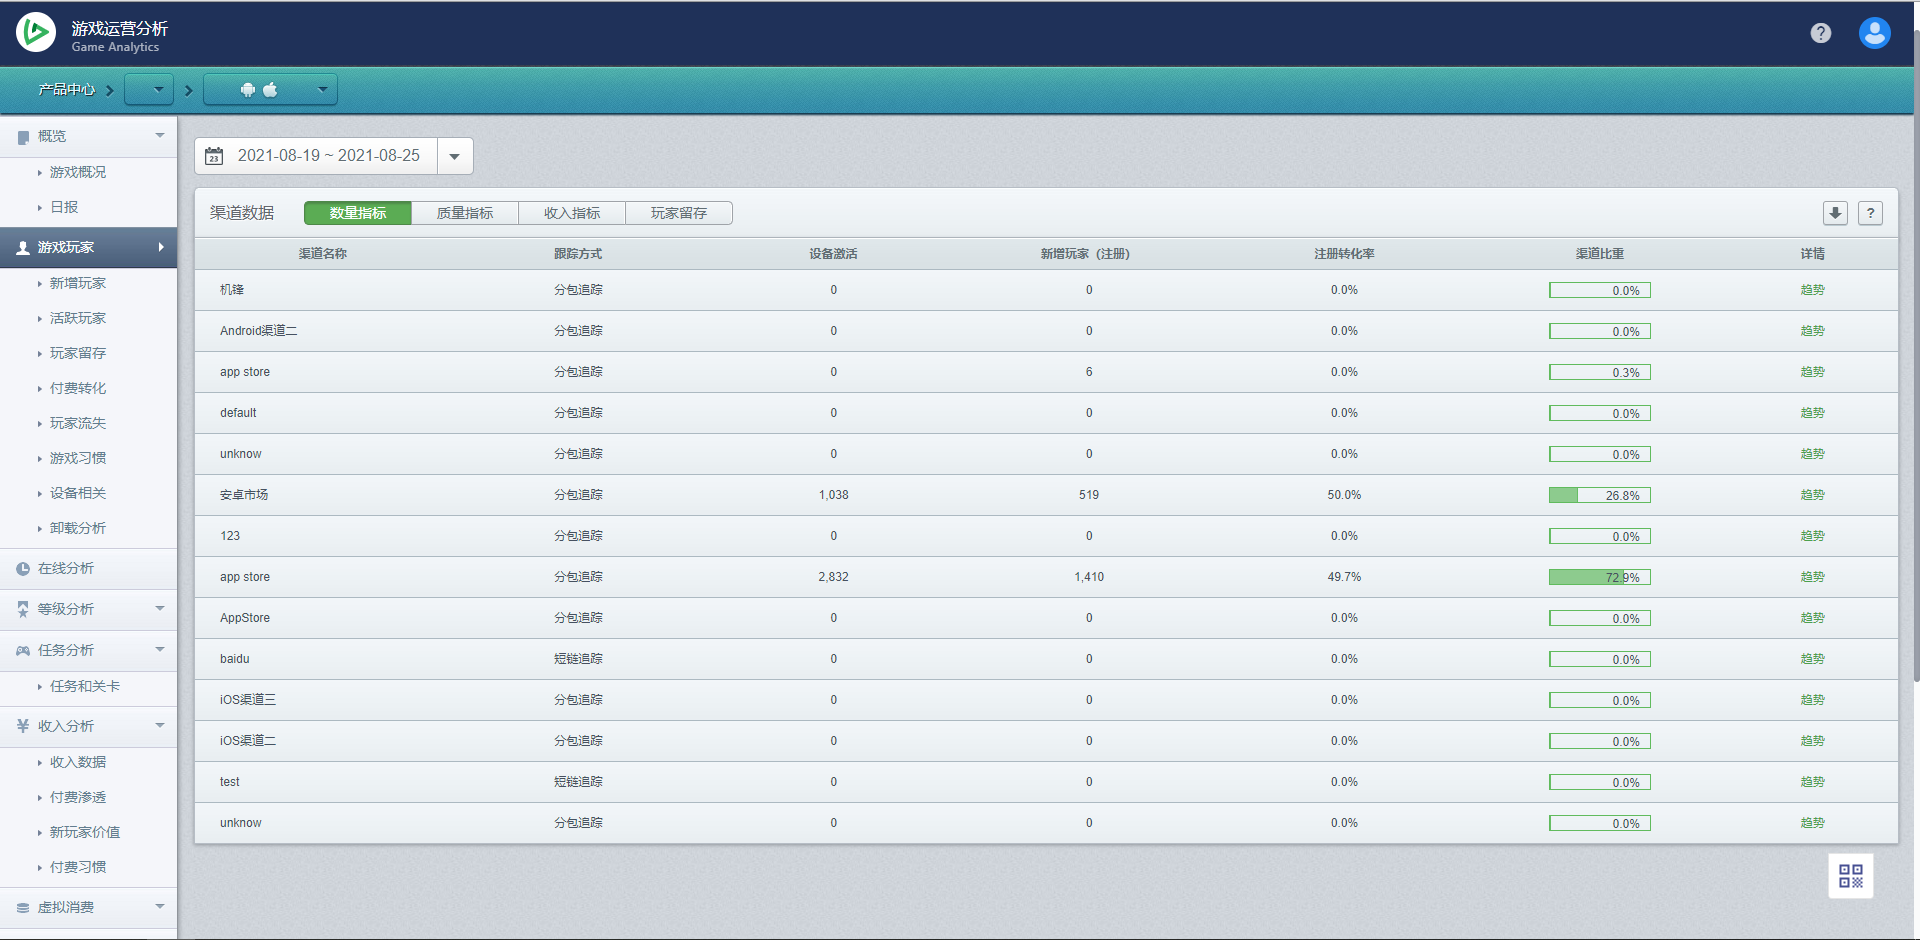Click the 收入分析 yen icon
Image resolution: width=1920 pixels, height=940 pixels.
pyautogui.click(x=23, y=726)
